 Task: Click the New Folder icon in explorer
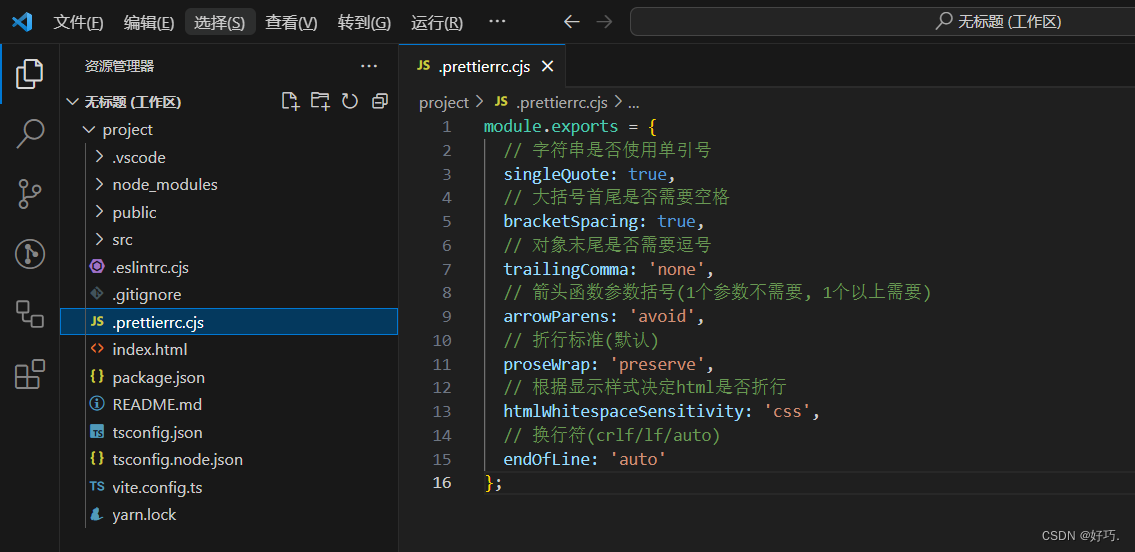click(320, 101)
